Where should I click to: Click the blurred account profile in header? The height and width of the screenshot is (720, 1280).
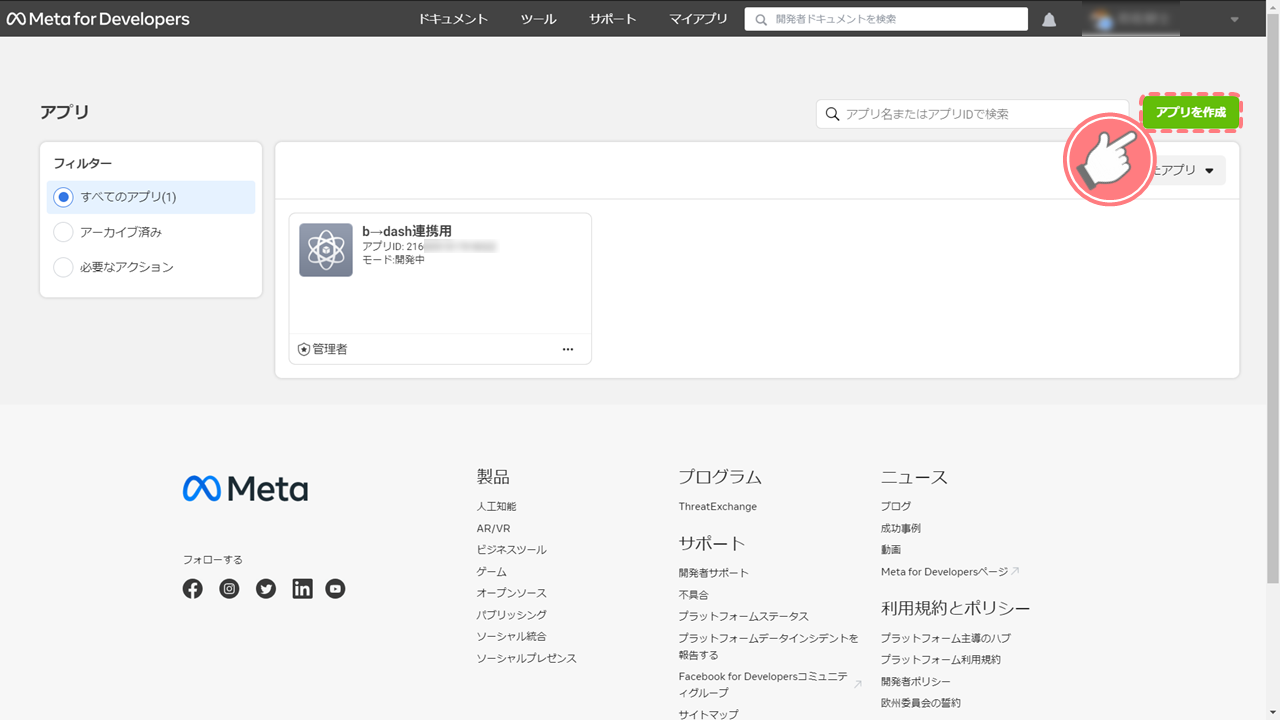1131,19
